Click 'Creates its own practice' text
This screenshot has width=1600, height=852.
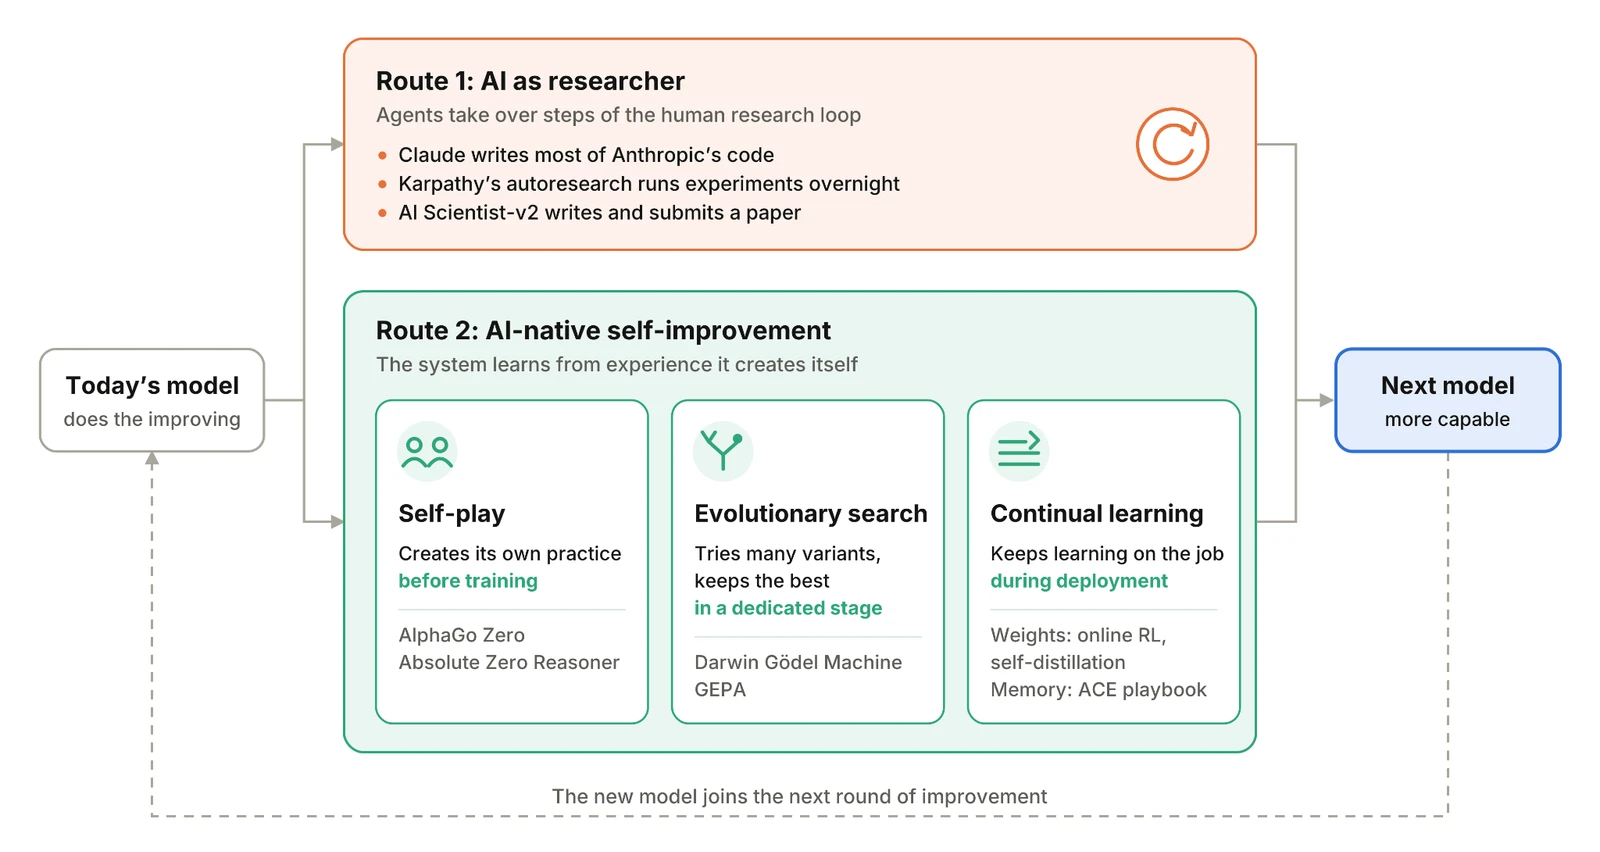point(510,554)
